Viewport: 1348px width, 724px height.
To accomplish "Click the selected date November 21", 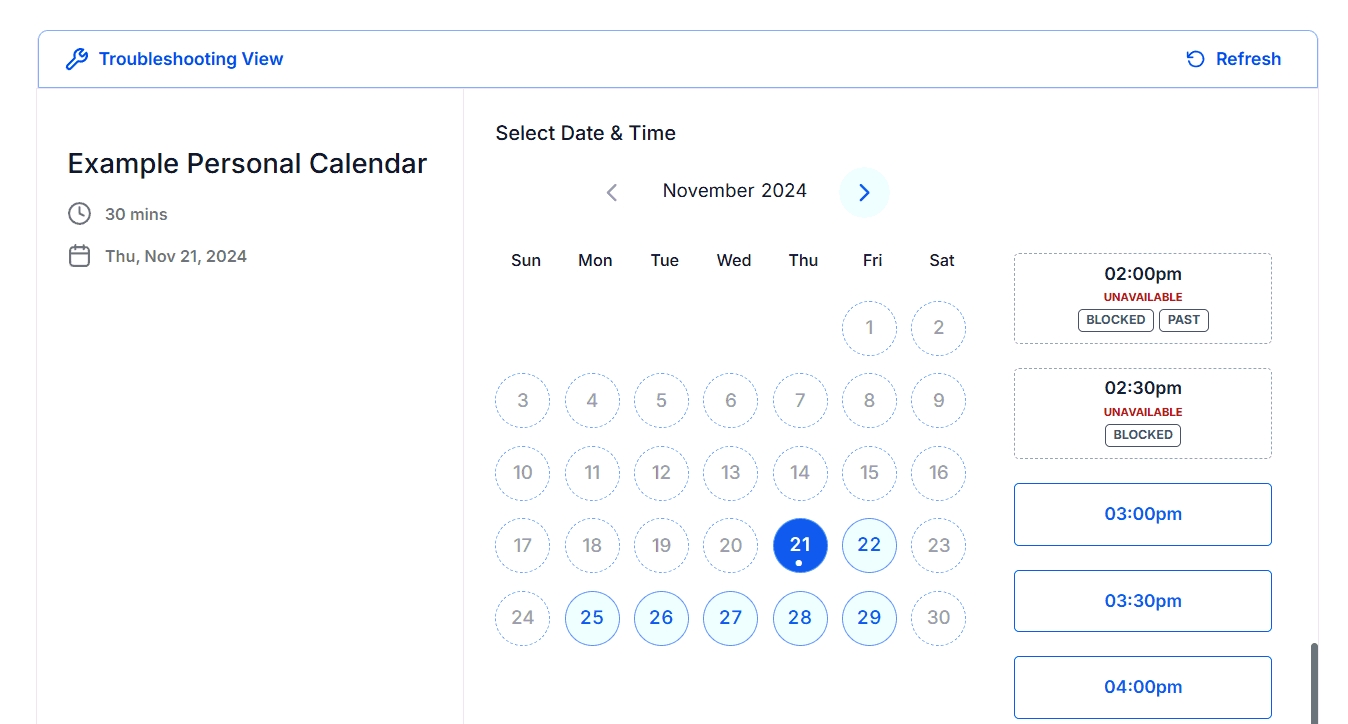I will (800, 545).
